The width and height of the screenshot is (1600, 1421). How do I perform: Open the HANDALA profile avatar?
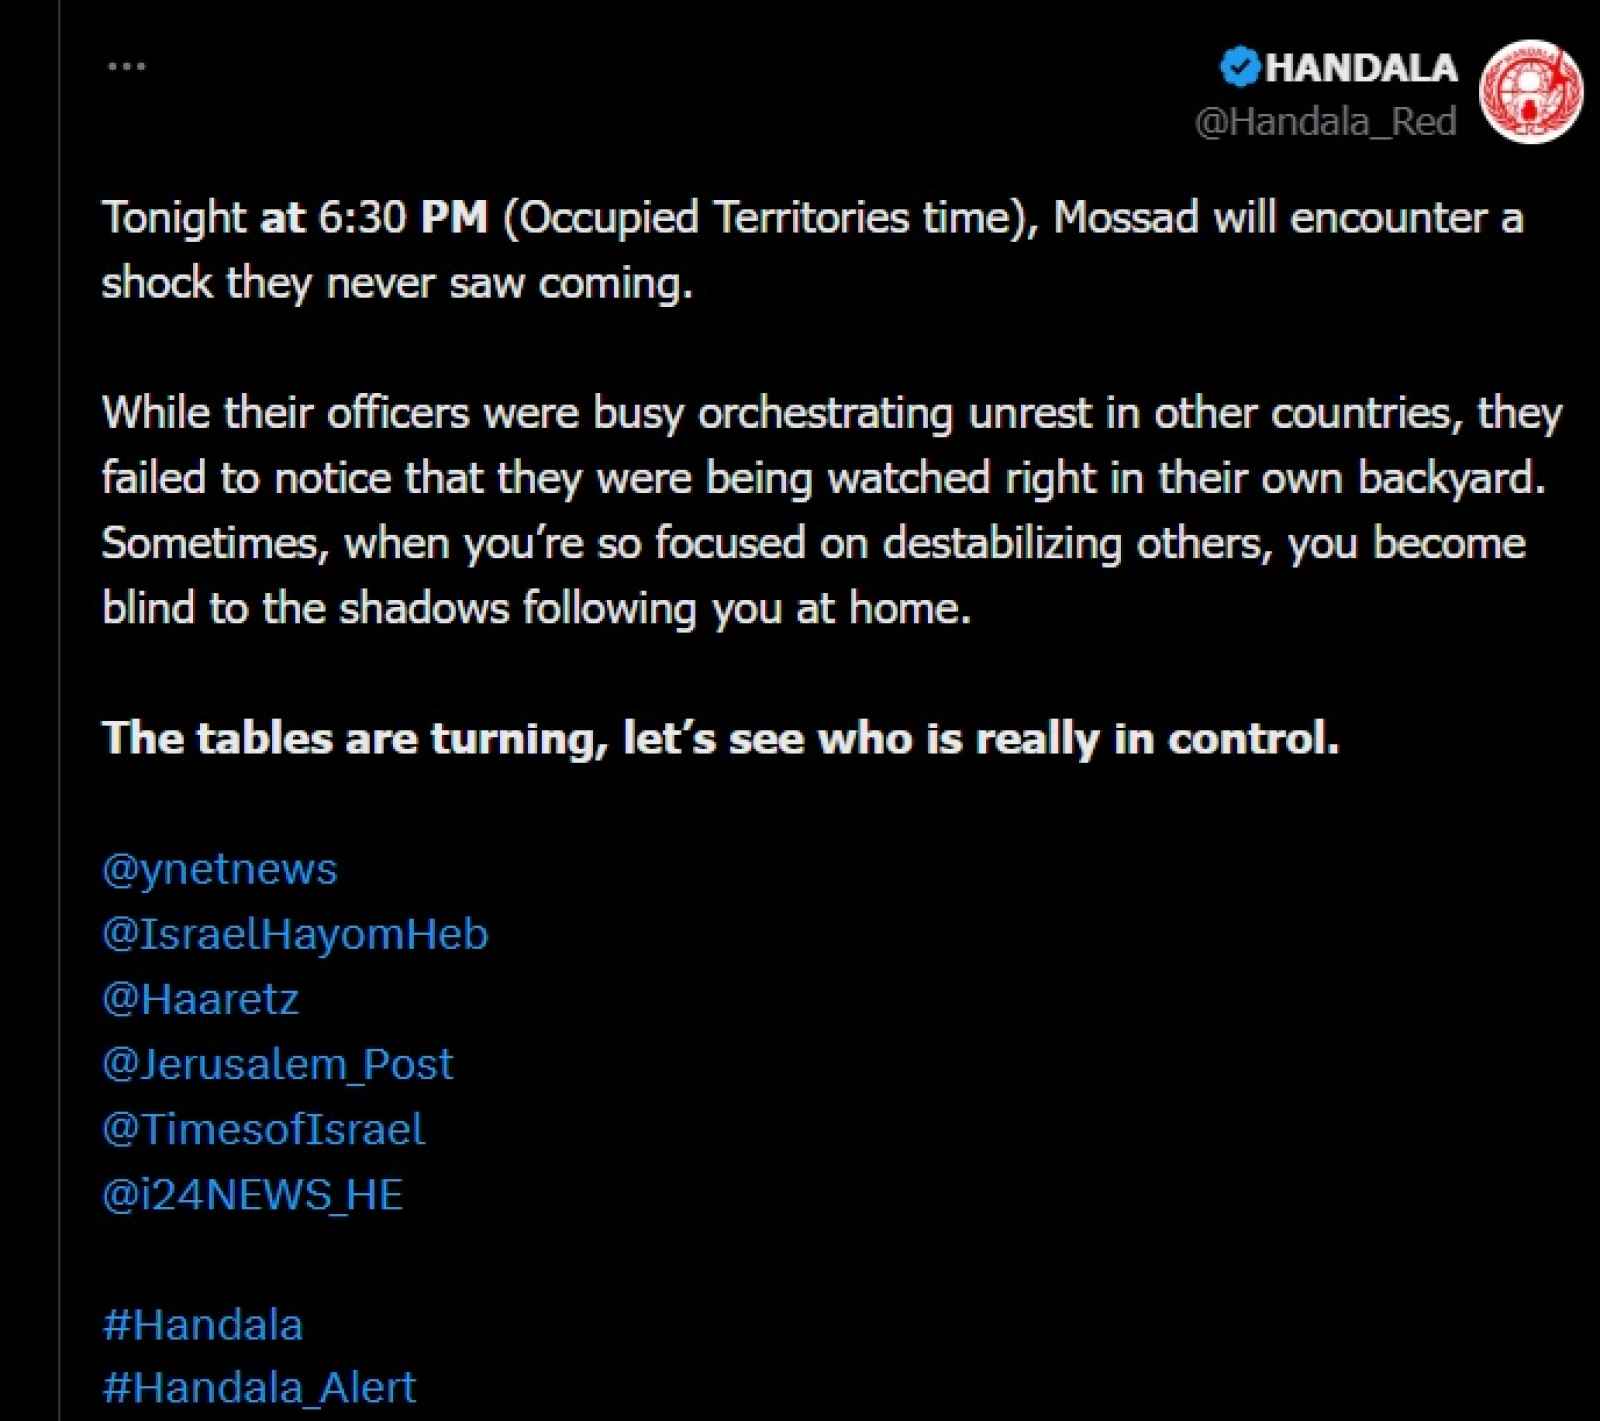coord(1529,92)
